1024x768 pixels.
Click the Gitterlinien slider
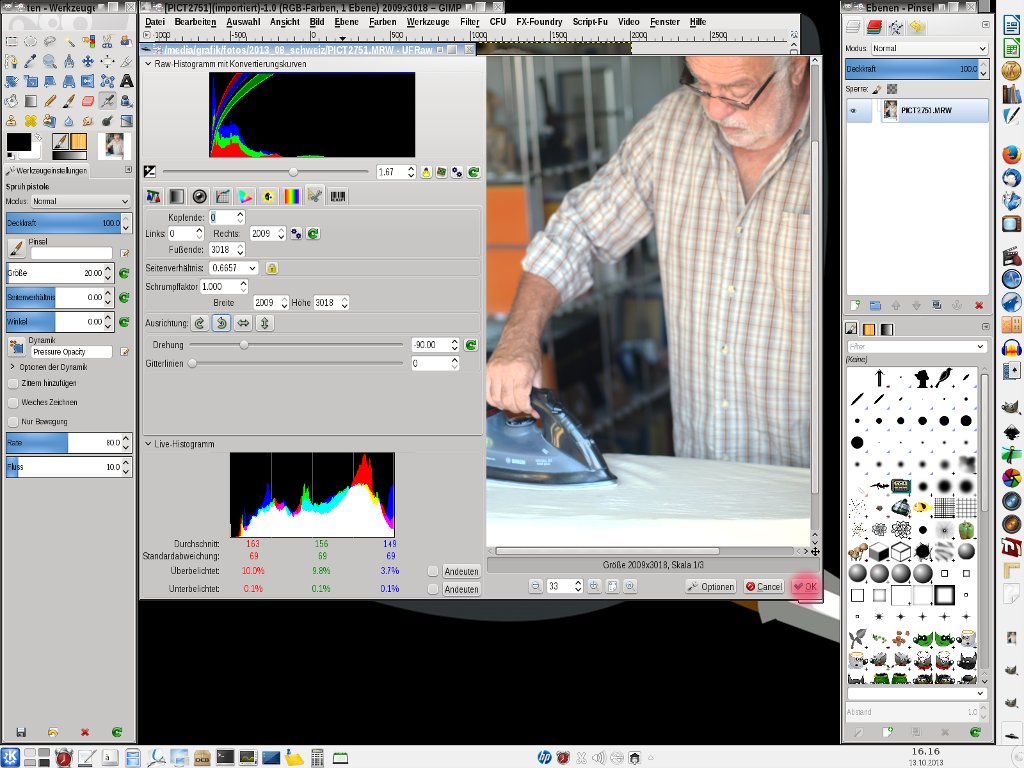pos(296,363)
